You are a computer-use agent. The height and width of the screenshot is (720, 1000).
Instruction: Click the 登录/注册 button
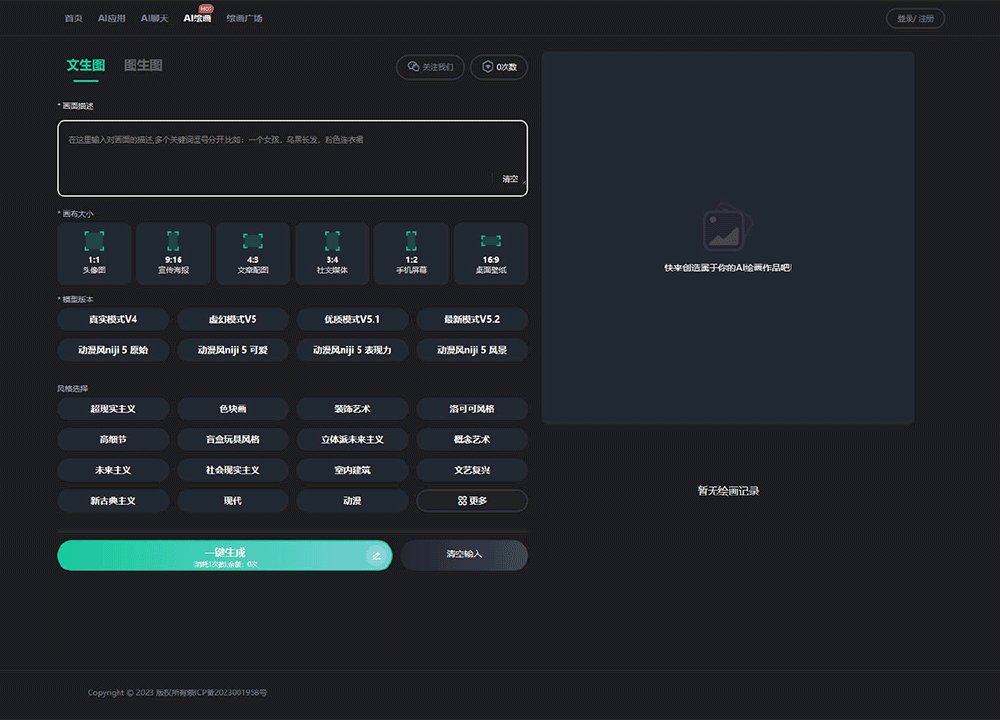[x=915, y=18]
